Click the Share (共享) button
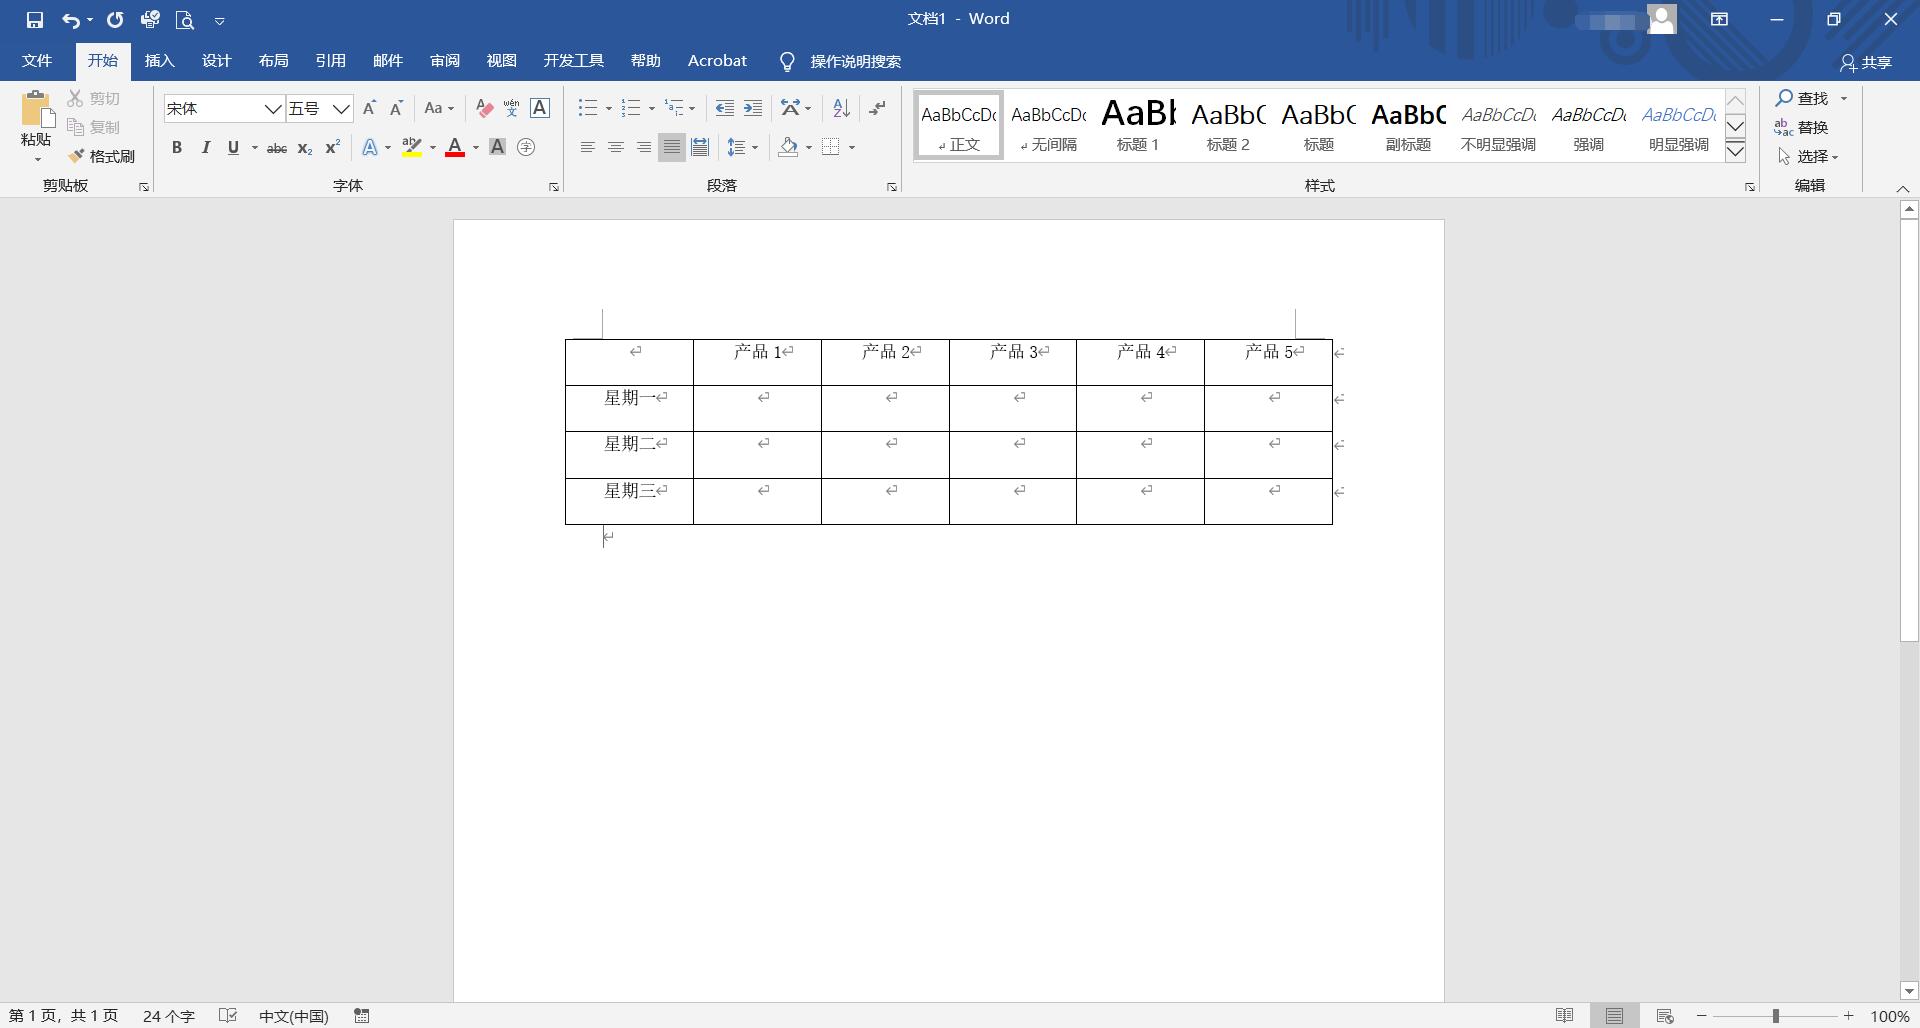Screen dimensions: 1920x1028 (x=1866, y=62)
